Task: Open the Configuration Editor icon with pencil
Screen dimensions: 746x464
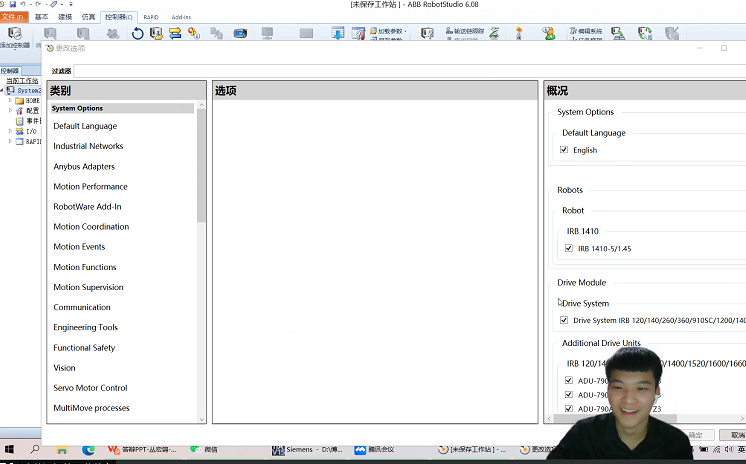Action: (x=358, y=33)
